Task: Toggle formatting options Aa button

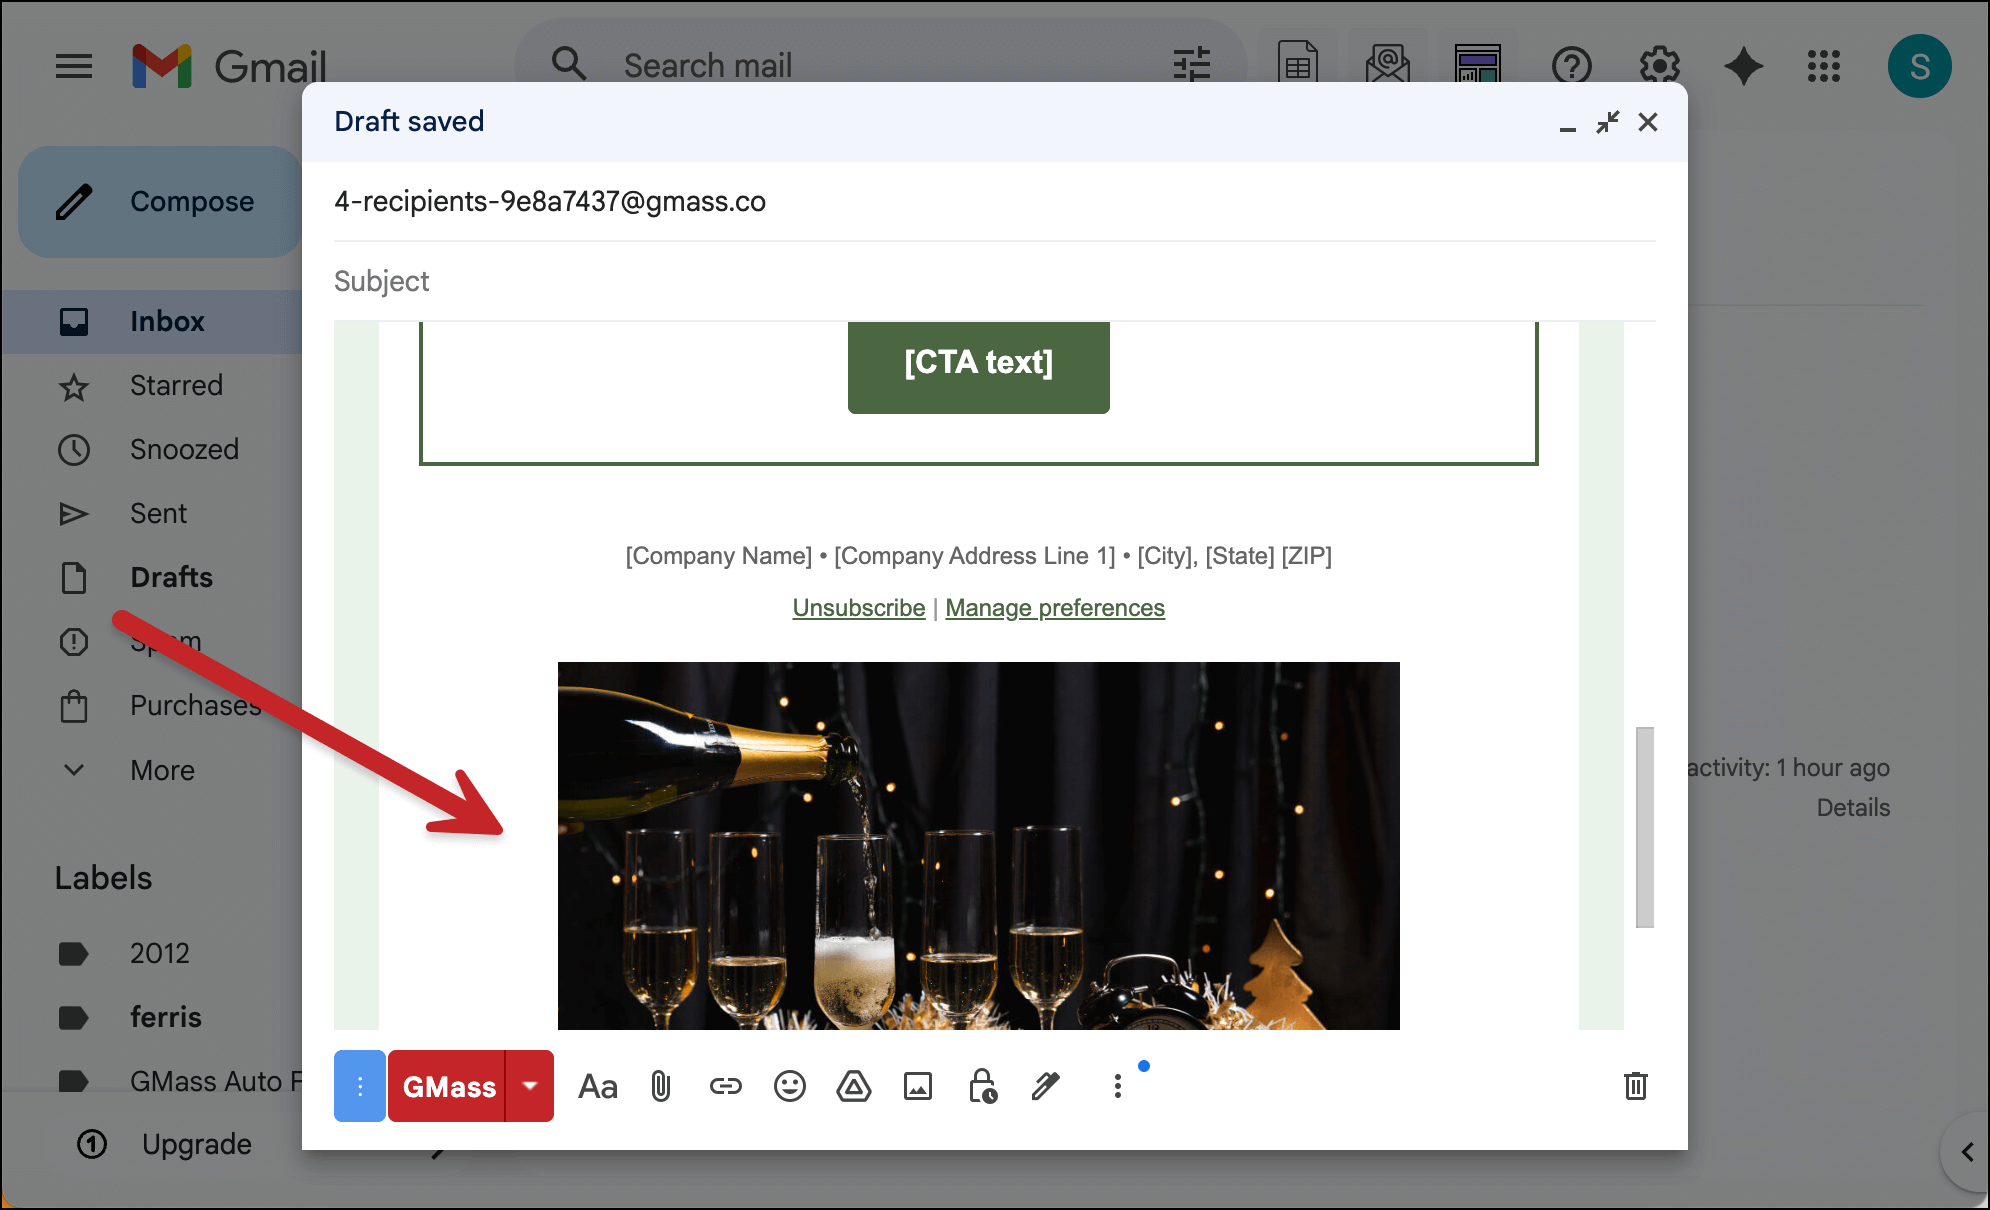Action: (598, 1086)
